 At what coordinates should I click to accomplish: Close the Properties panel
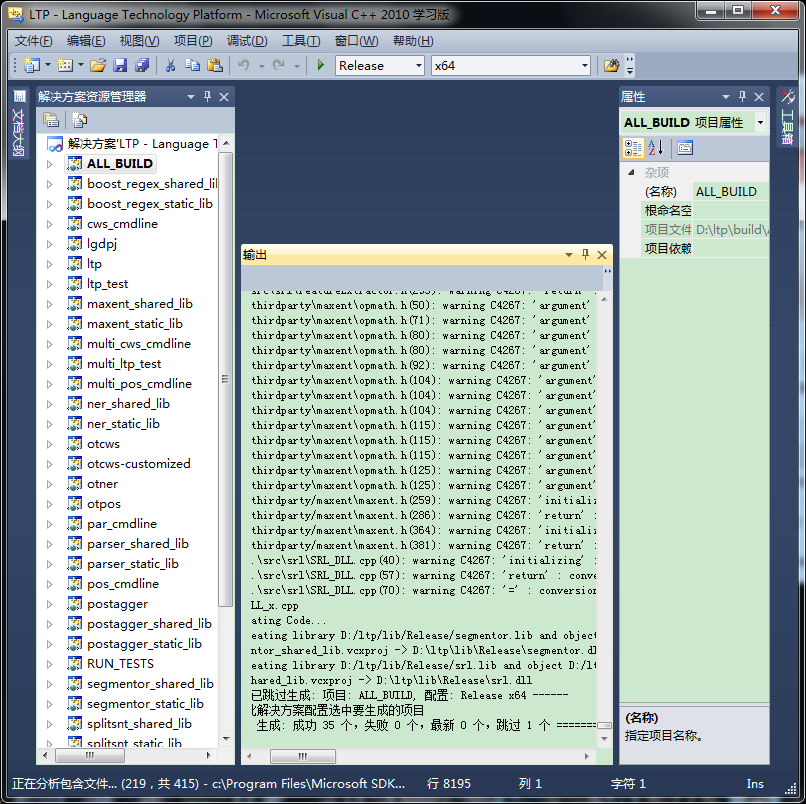tap(759, 97)
